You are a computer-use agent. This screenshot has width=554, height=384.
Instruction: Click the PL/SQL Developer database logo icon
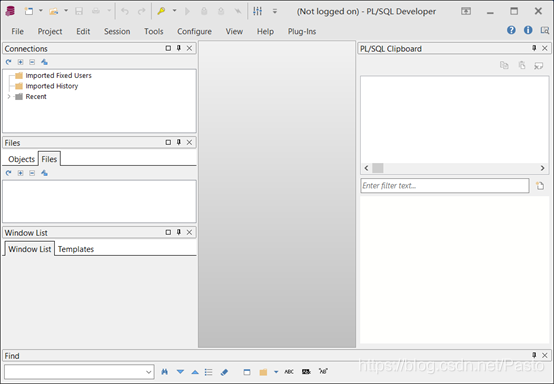pyautogui.click(x=10, y=11)
